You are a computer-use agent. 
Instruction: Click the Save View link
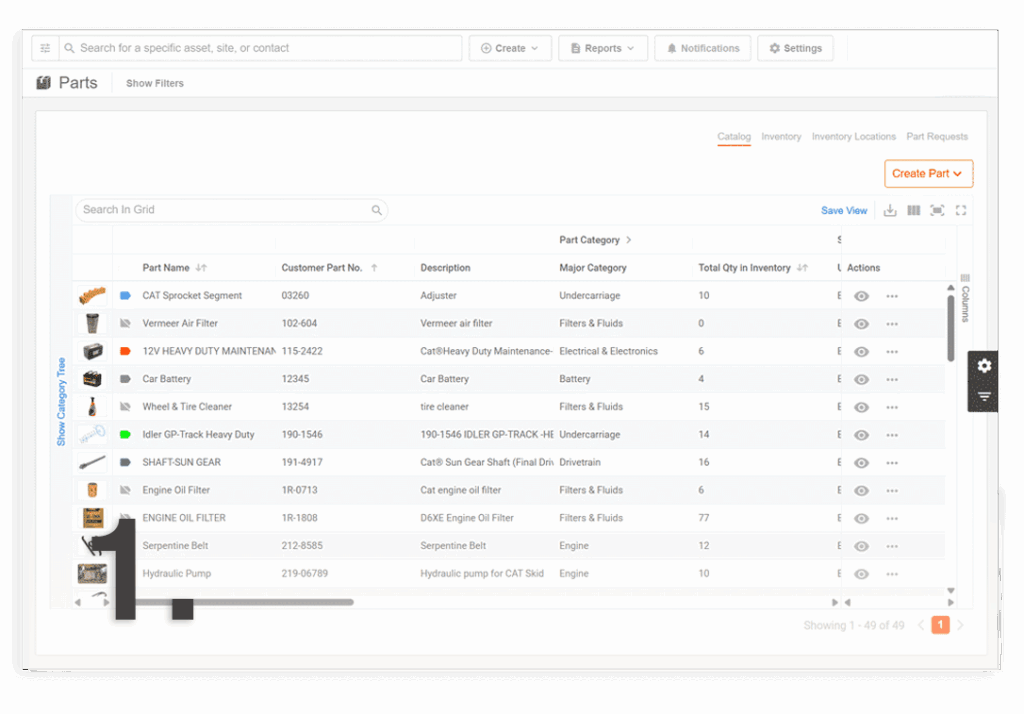tap(844, 210)
